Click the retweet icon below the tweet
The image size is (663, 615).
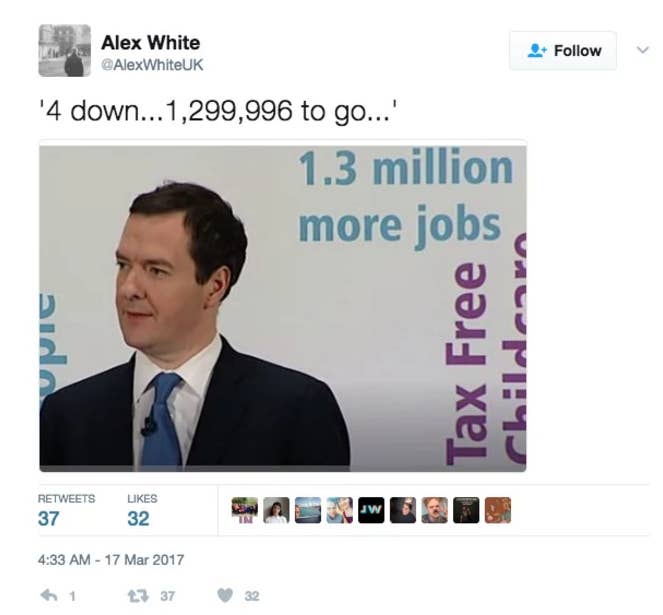pos(138,596)
